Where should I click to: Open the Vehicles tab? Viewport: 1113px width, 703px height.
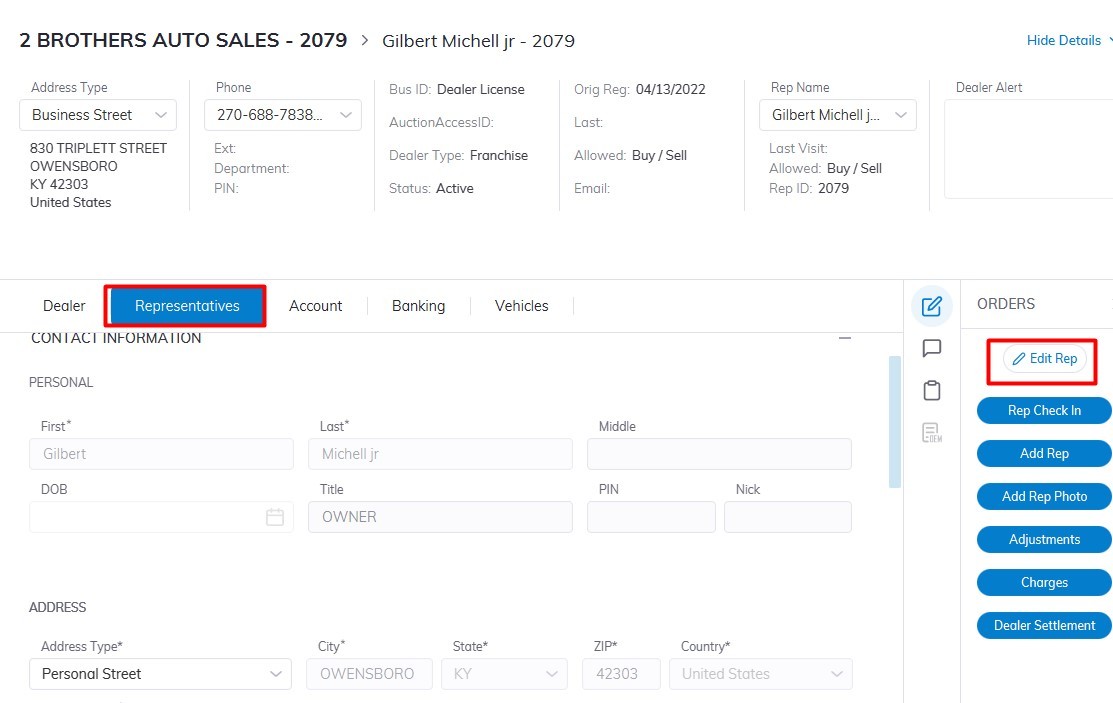[x=521, y=306]
